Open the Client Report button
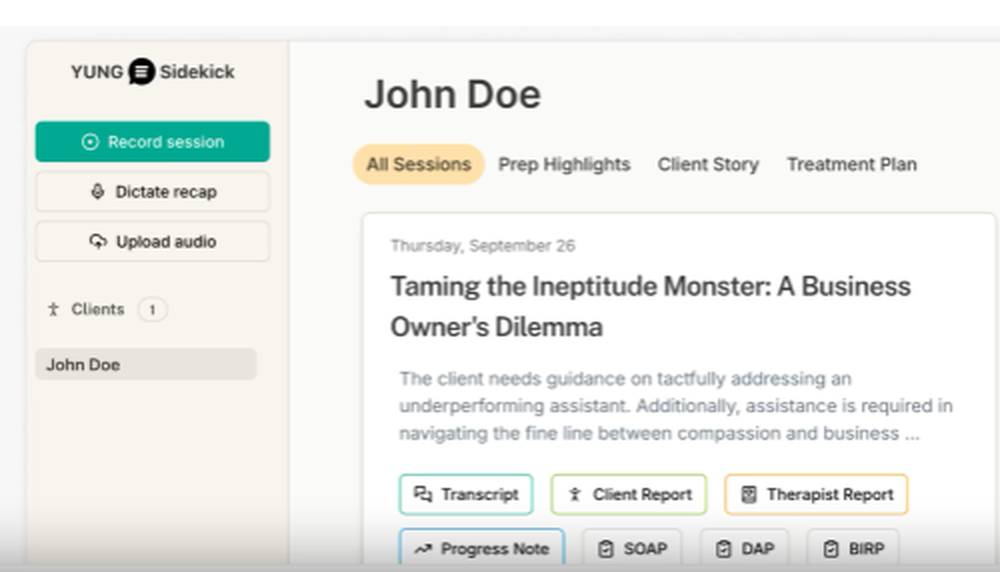 pyautogui.click(x=629, y=494)
